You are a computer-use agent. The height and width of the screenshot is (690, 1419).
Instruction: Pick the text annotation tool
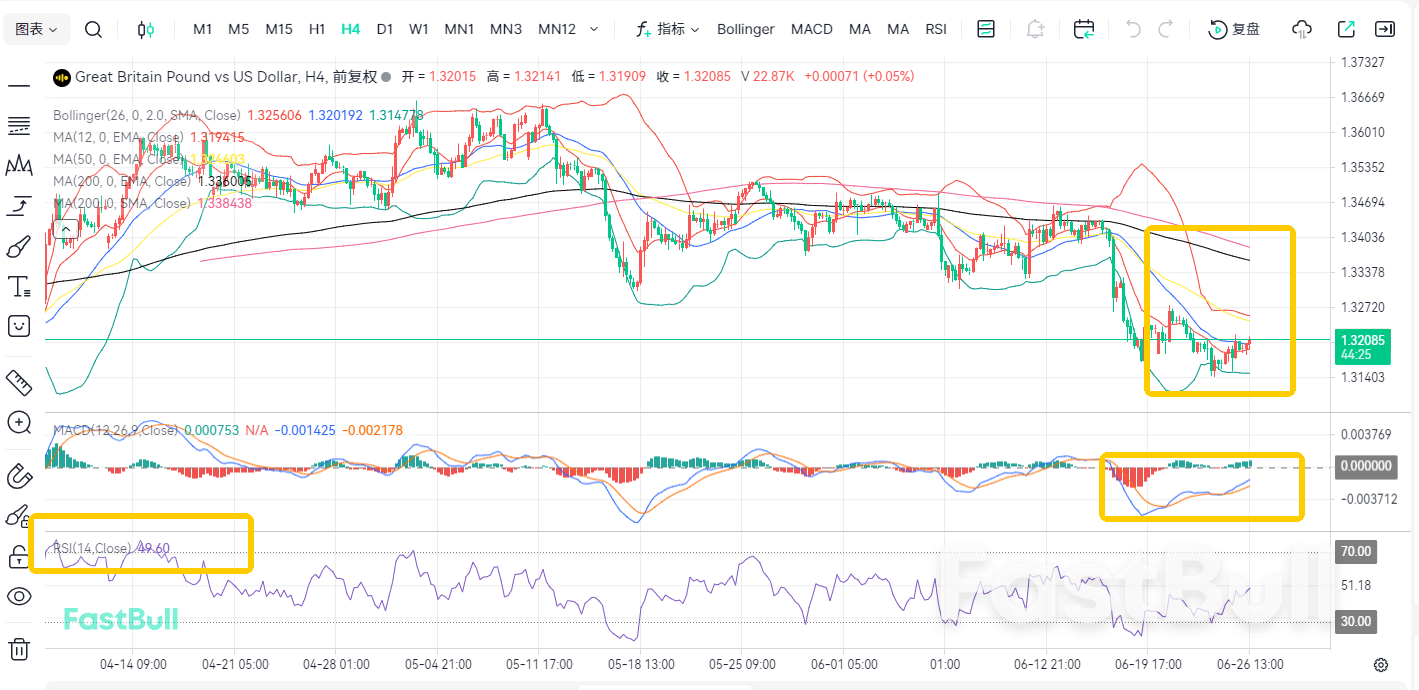tap(18, 287)
